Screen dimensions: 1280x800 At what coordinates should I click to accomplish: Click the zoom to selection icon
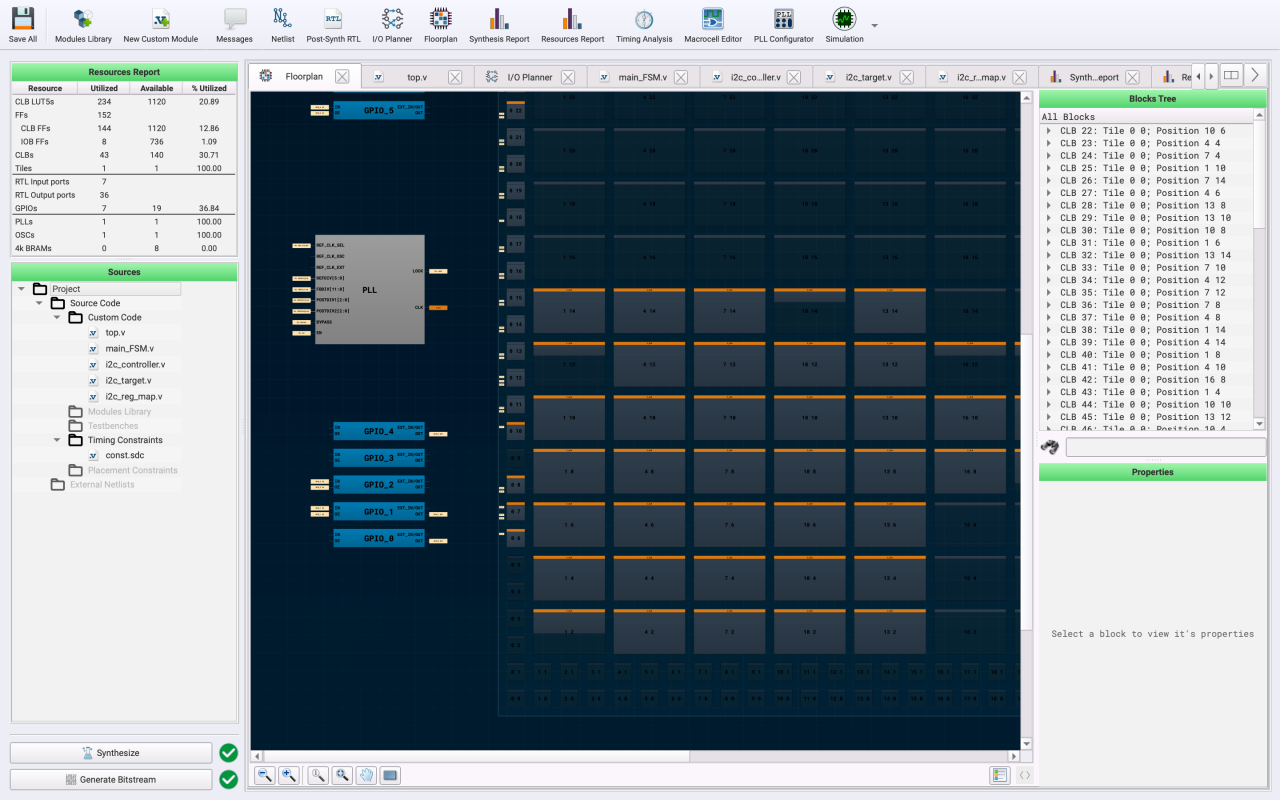[x=342, y=775]
